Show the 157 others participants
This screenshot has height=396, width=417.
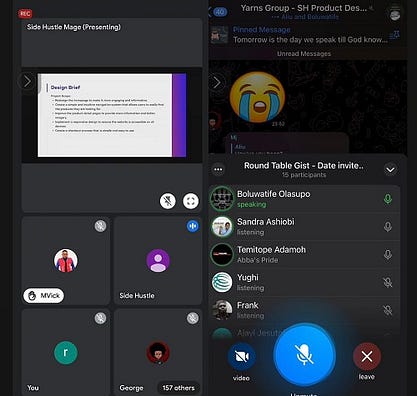(178, 388)
